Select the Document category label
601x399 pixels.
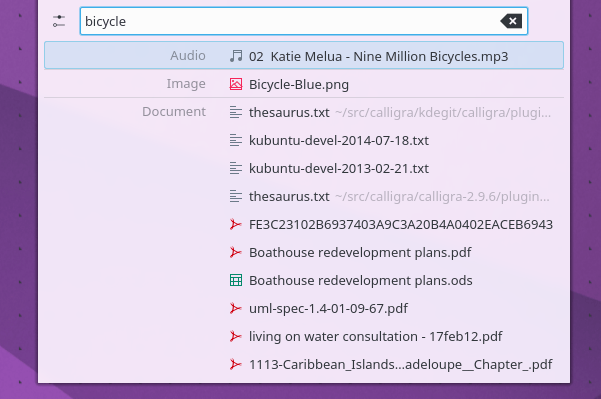174,112
